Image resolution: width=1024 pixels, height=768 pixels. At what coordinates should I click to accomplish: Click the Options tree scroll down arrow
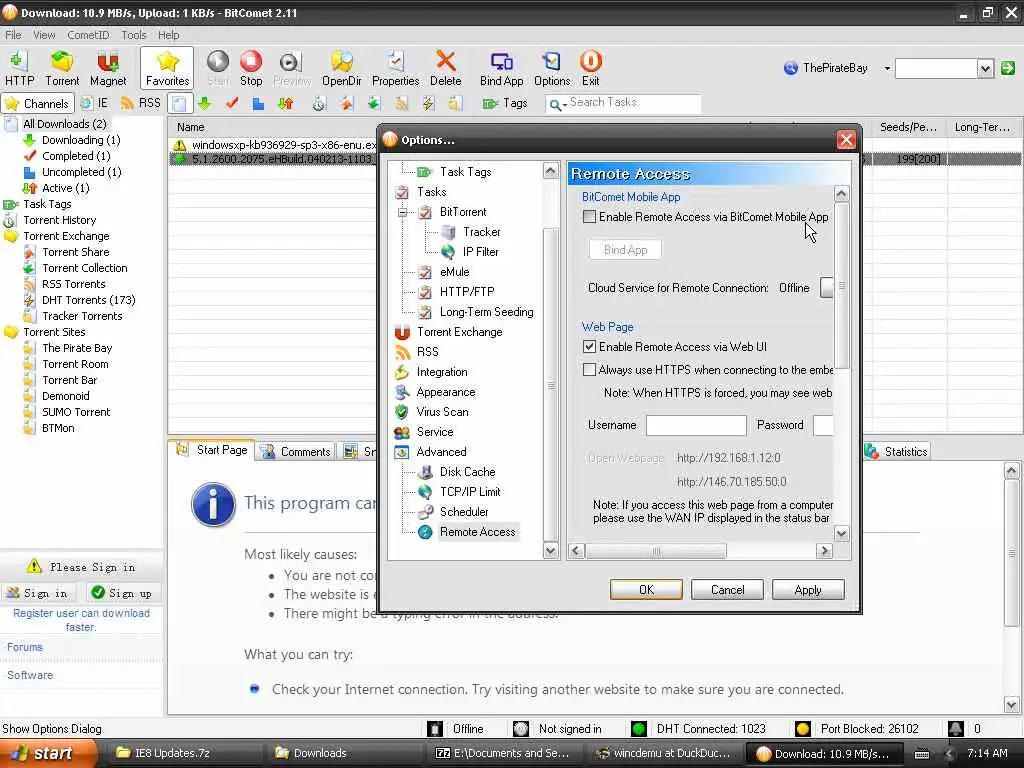coord(551,551)
